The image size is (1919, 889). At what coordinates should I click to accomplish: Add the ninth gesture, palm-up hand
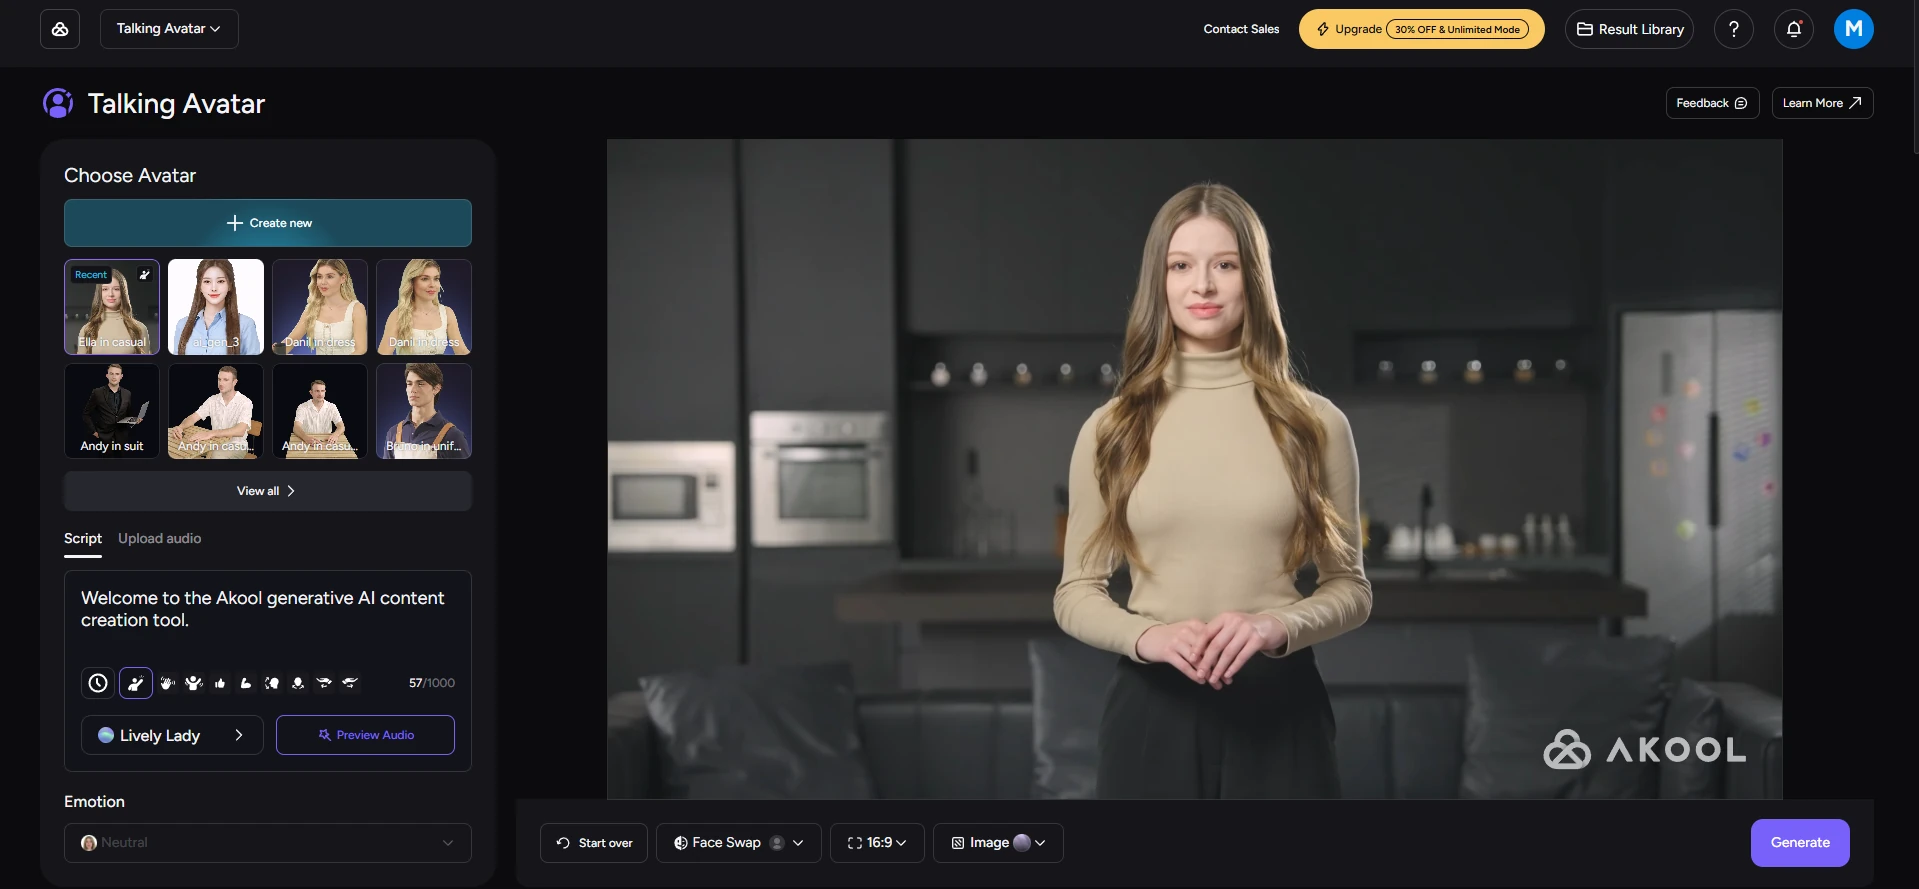(x=324, y=683)
